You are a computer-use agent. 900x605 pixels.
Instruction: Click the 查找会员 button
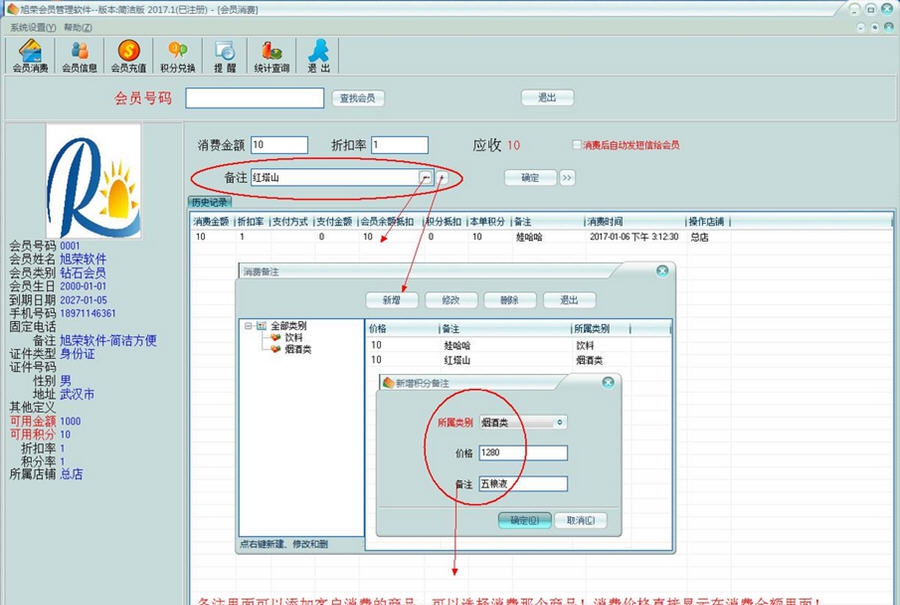pyautogui.click(x=358, y=97)
